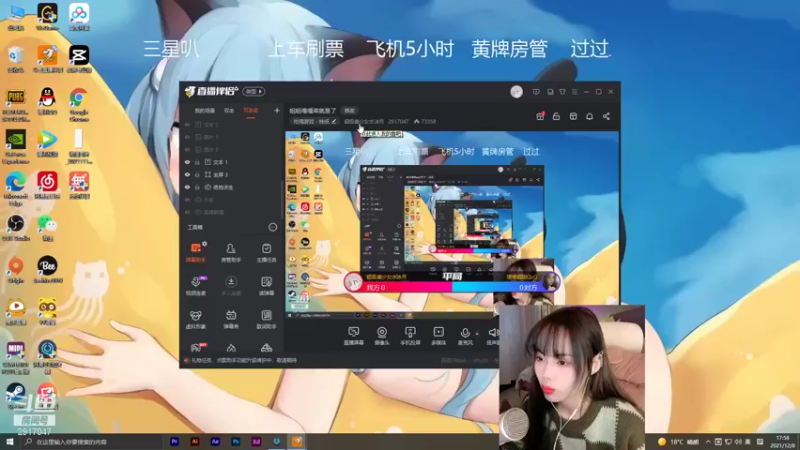Viewport: 800px width, 450px height.
Task: Click the Windows taskbar search box
Action: [92, 442]
